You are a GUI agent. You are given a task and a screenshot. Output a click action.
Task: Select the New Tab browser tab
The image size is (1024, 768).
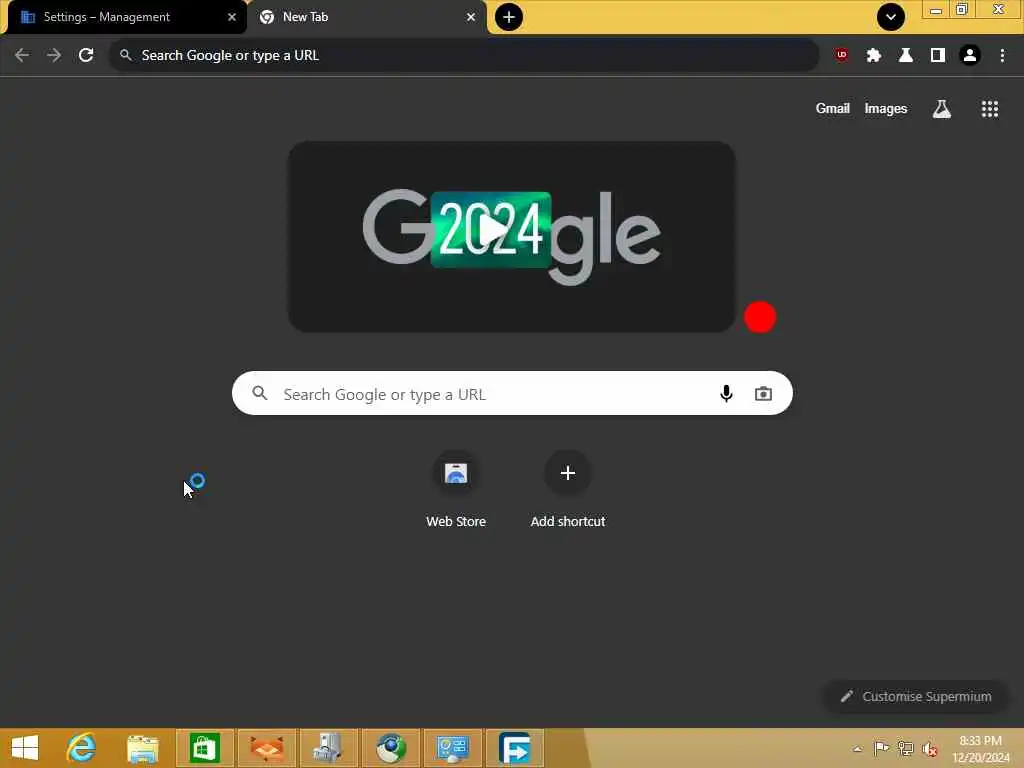point(367,18)
